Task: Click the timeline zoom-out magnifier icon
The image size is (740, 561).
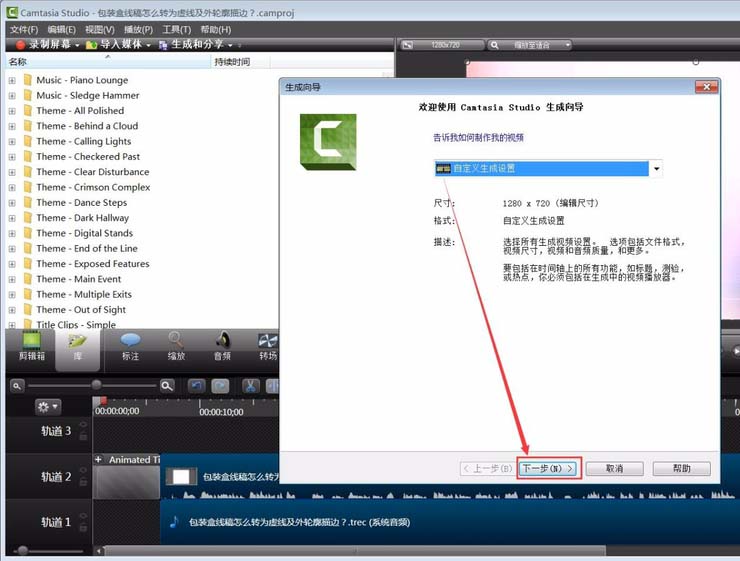Action: coord(17,386)
